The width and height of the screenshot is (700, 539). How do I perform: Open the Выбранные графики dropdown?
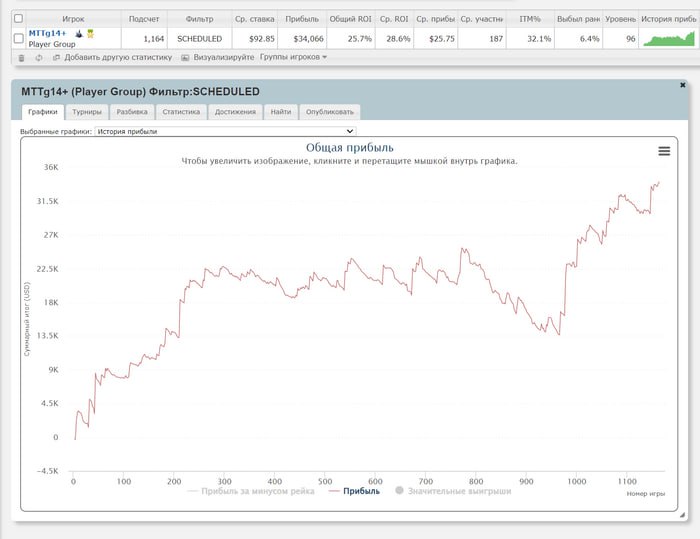coord(224,131)
